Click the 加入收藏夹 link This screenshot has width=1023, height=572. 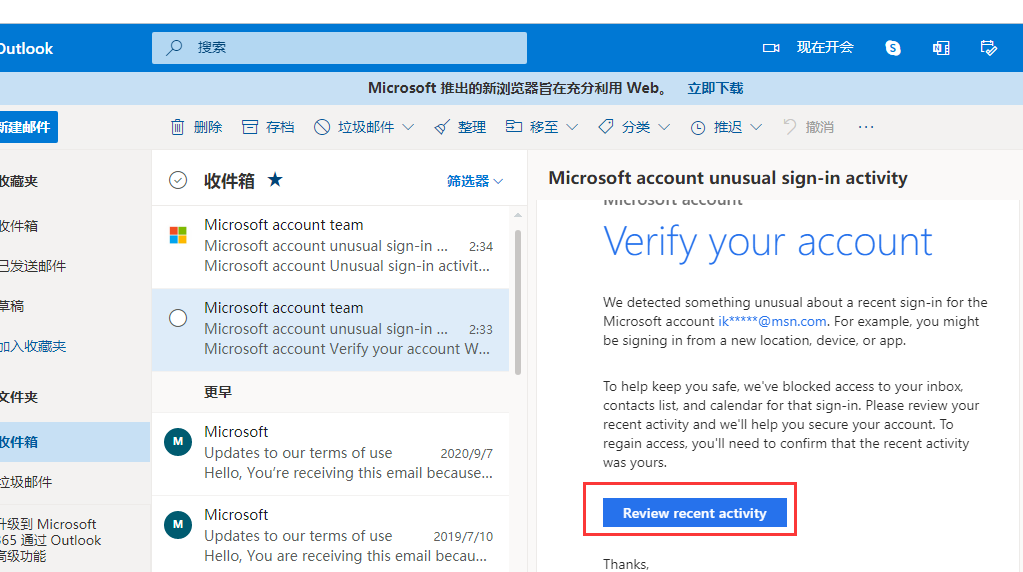[x=33, y=346]
